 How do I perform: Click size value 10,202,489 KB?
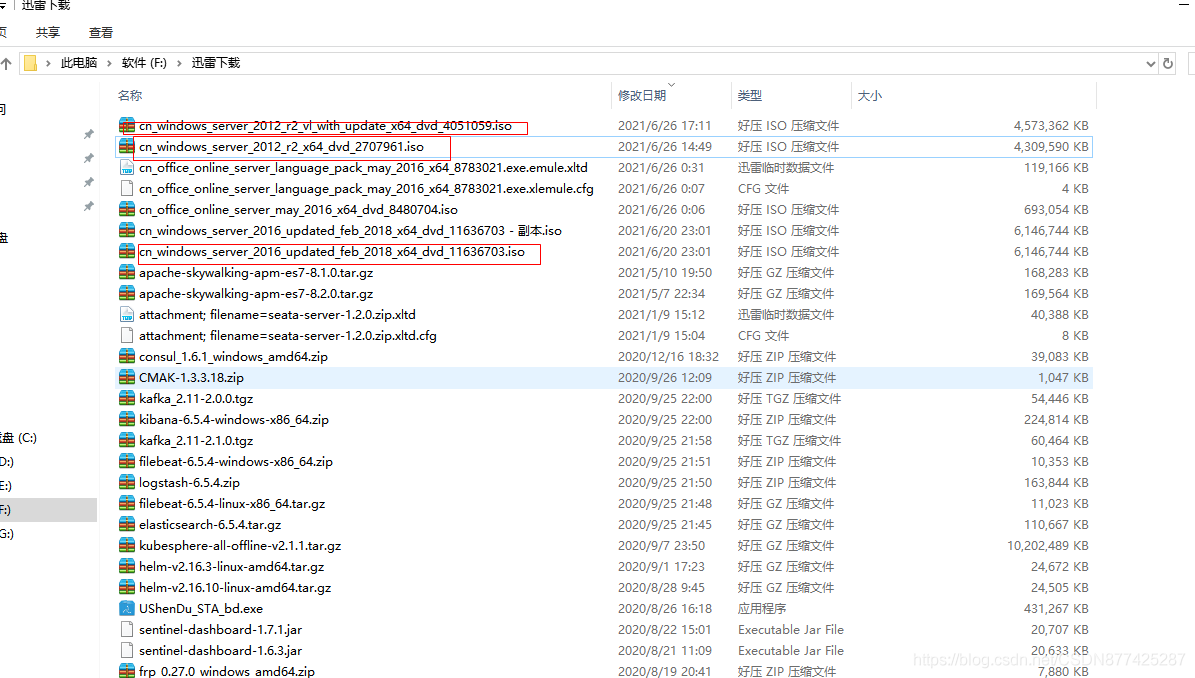pos(1048,545)
